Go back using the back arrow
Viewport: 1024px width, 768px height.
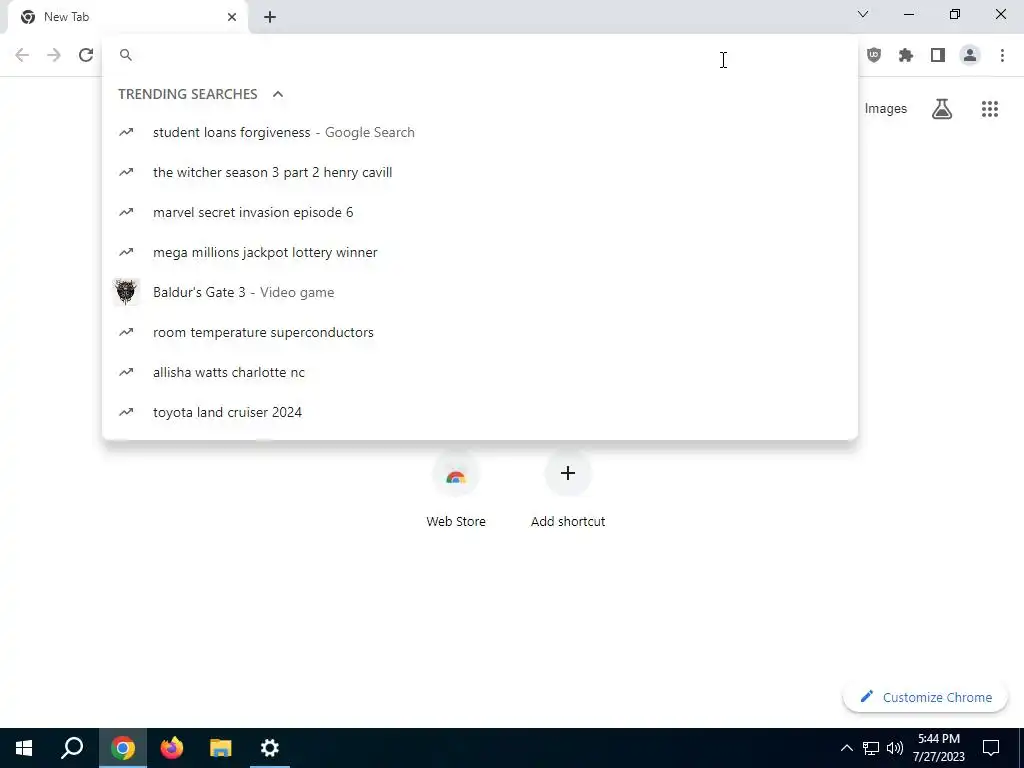(22, 55)
